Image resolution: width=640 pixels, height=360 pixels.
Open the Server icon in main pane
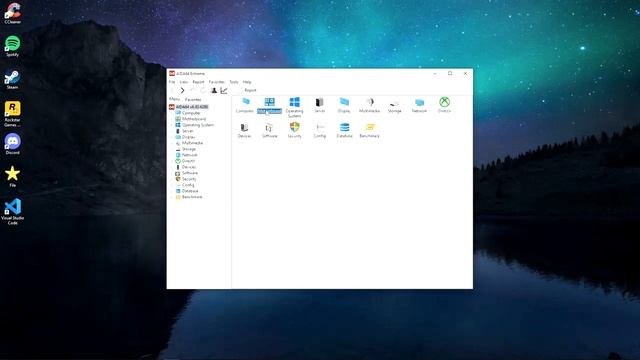click(x=320, y=105)
